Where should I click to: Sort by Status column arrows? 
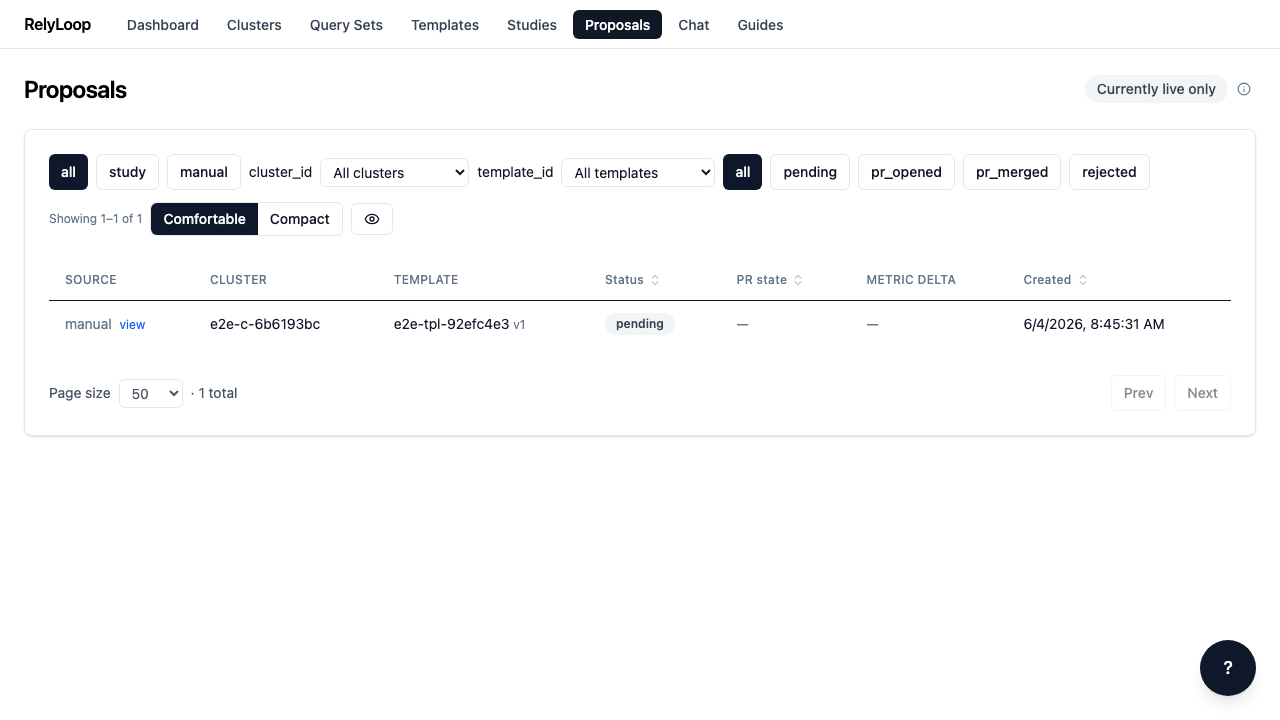click(x=655, y=280)
